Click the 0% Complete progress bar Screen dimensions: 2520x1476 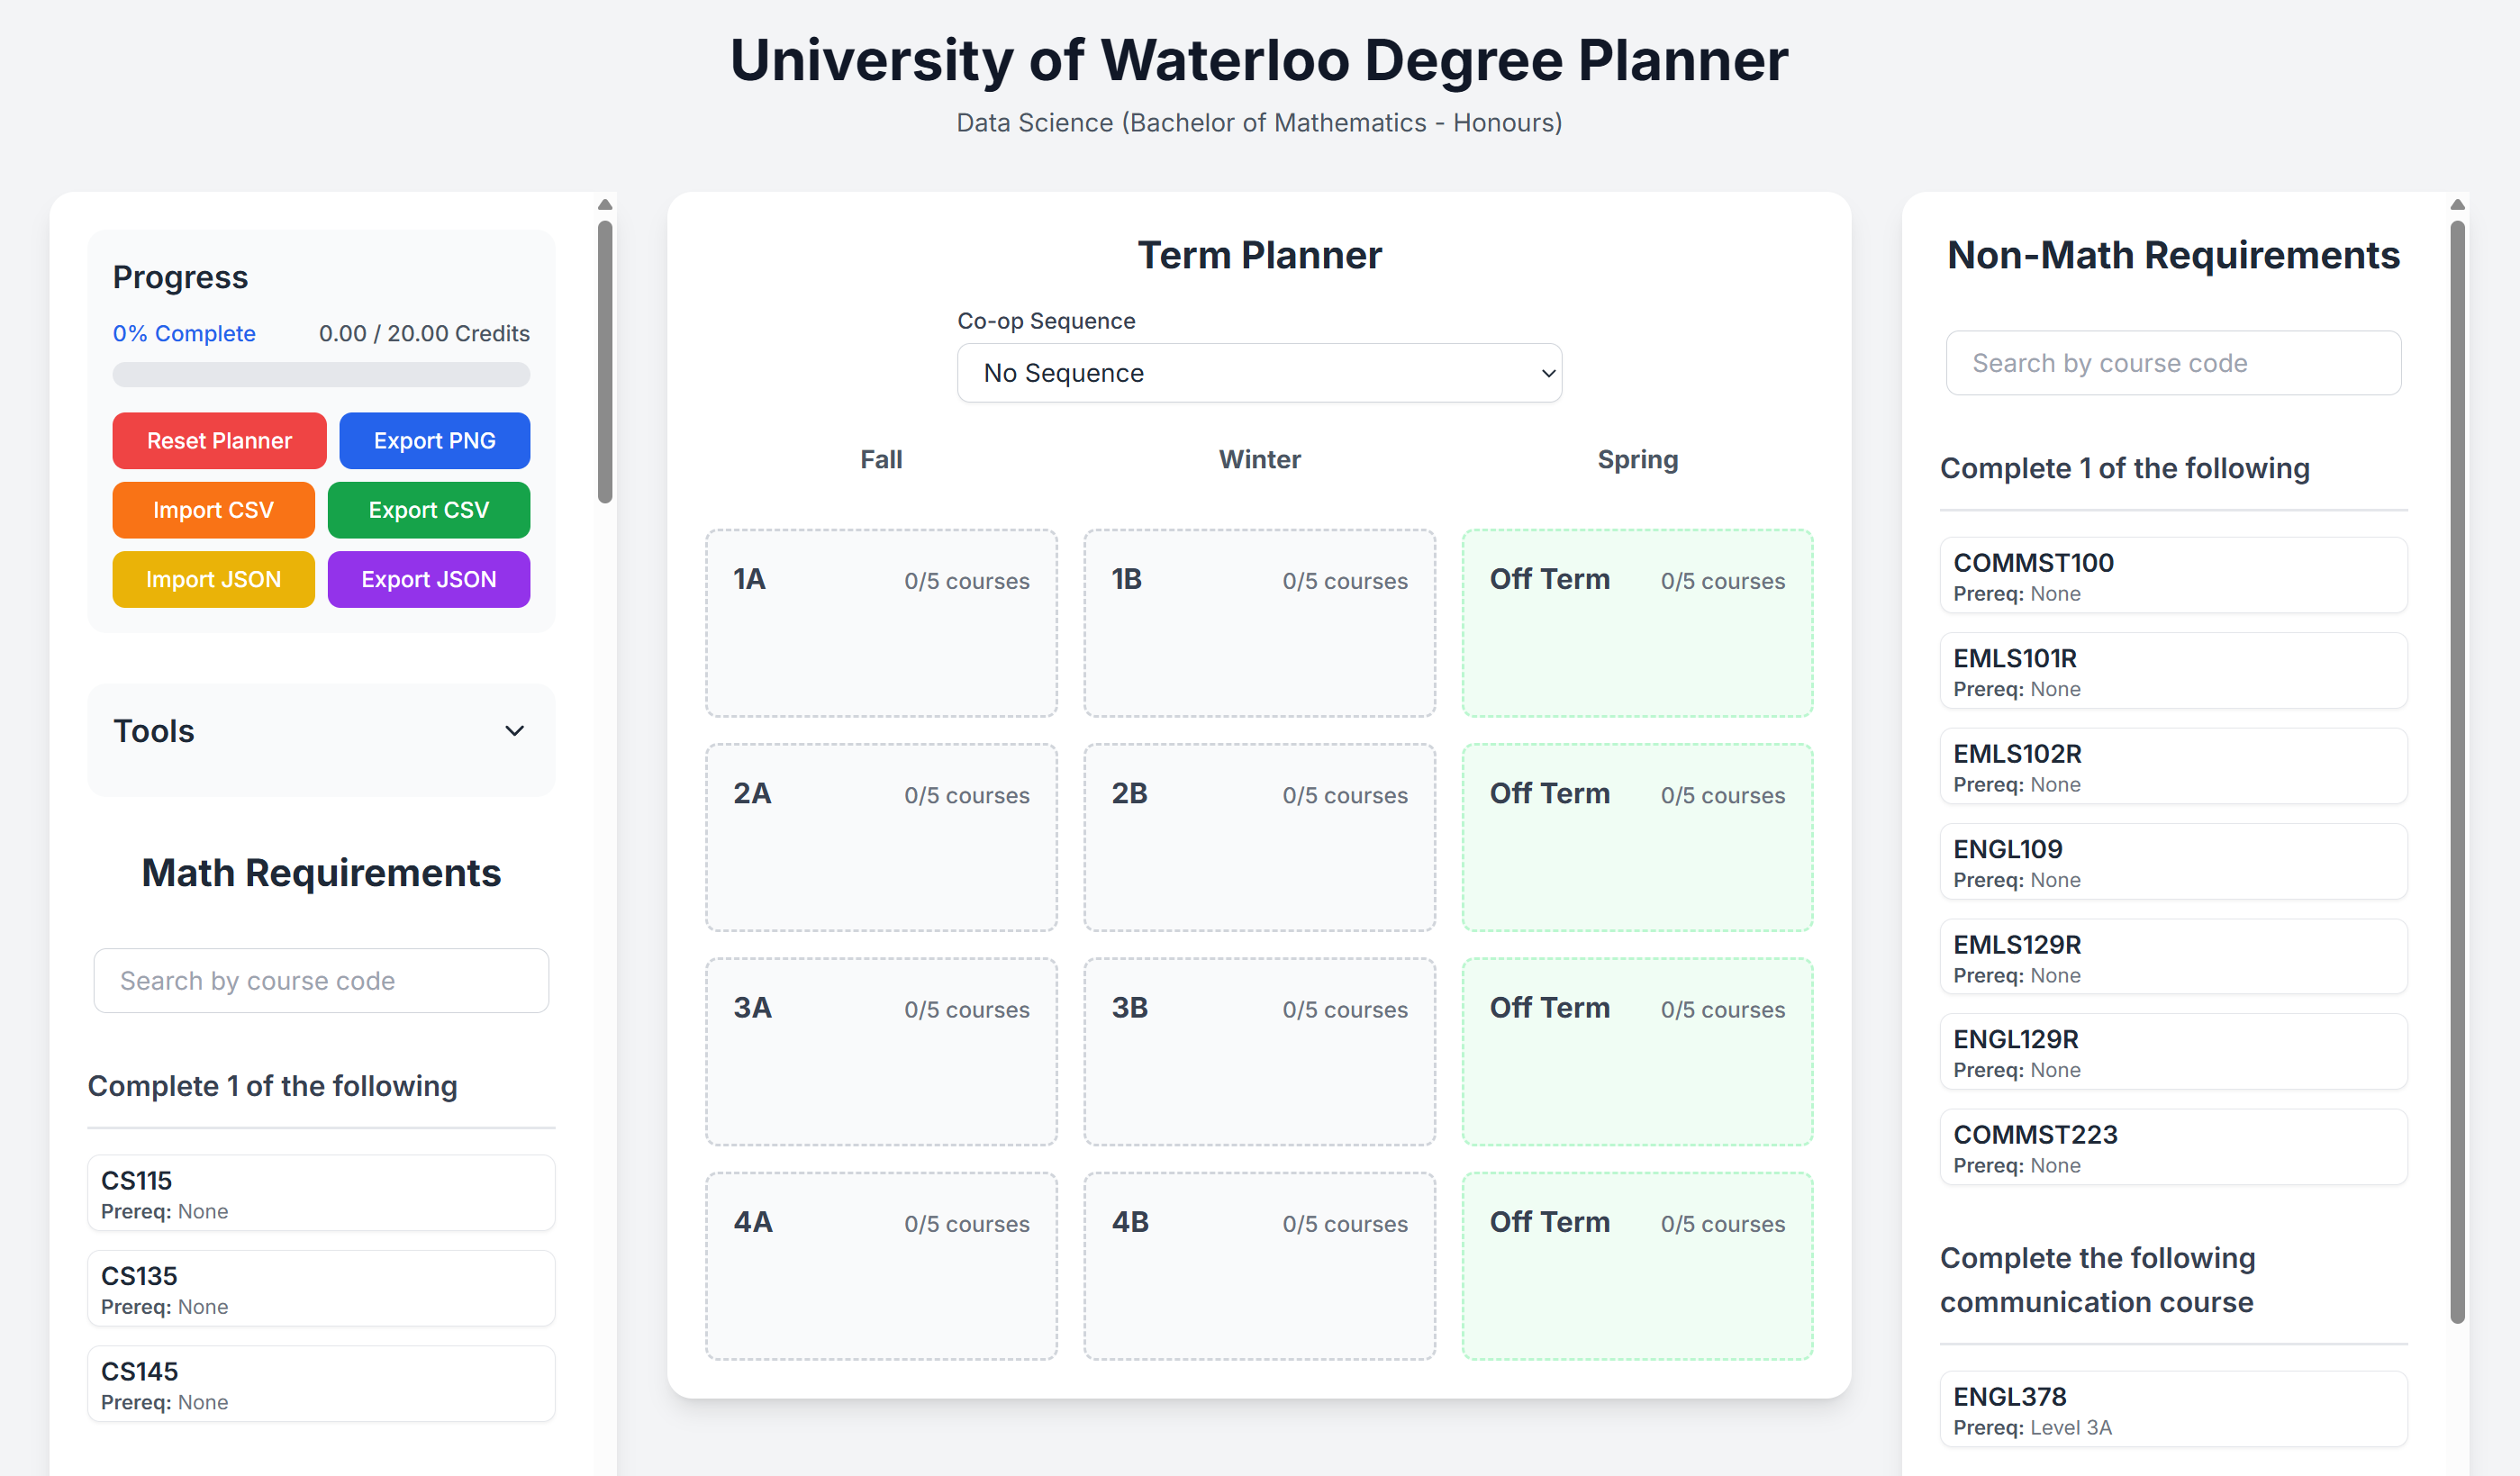321,374
